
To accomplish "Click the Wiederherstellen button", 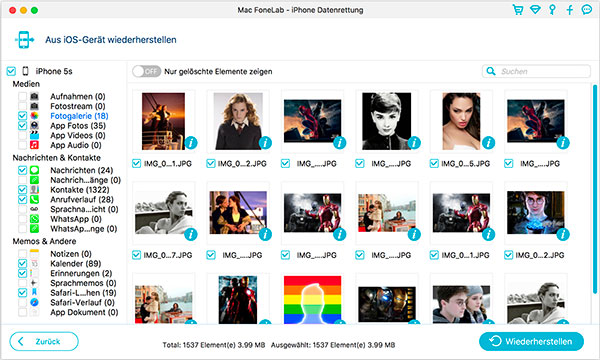I will point(532,341).
